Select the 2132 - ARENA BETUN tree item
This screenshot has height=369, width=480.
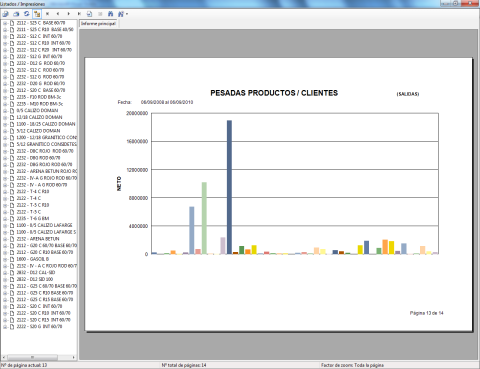pos(38,239)
